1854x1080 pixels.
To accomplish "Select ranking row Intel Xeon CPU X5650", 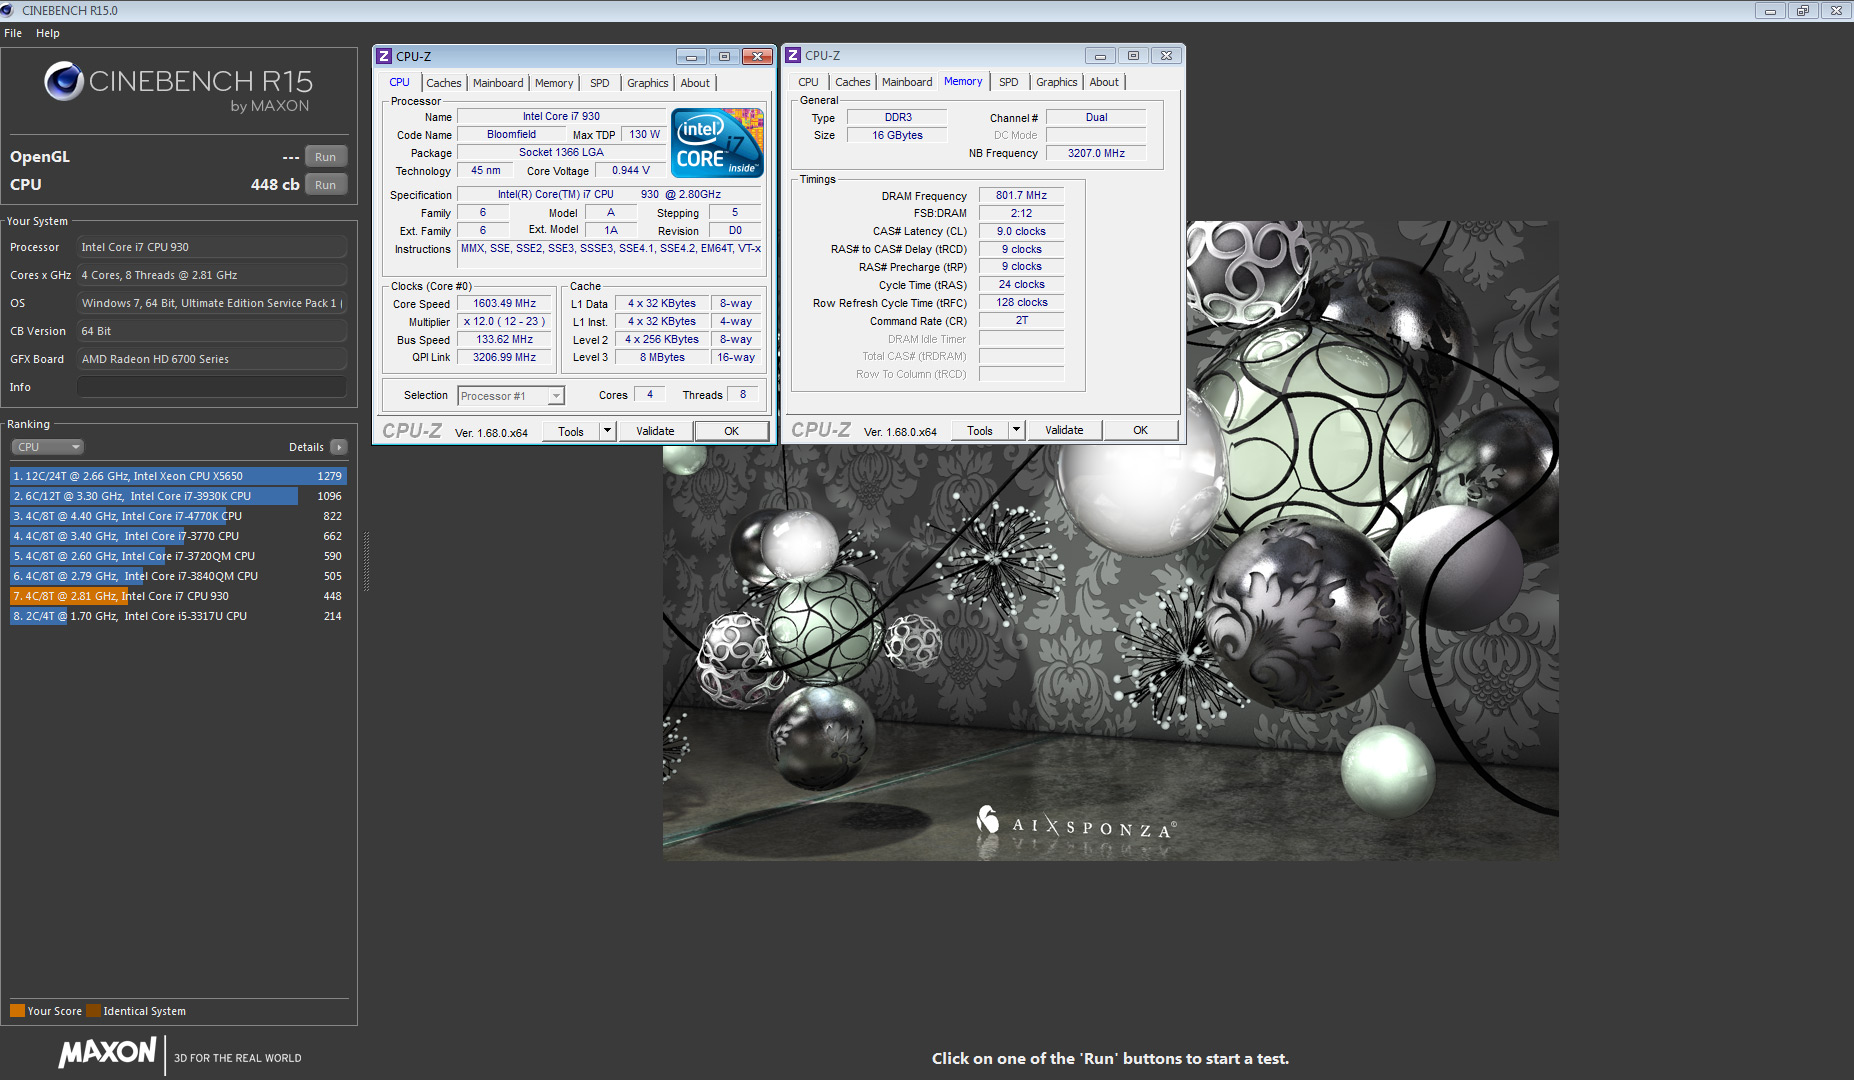I will tap(178, 476).
